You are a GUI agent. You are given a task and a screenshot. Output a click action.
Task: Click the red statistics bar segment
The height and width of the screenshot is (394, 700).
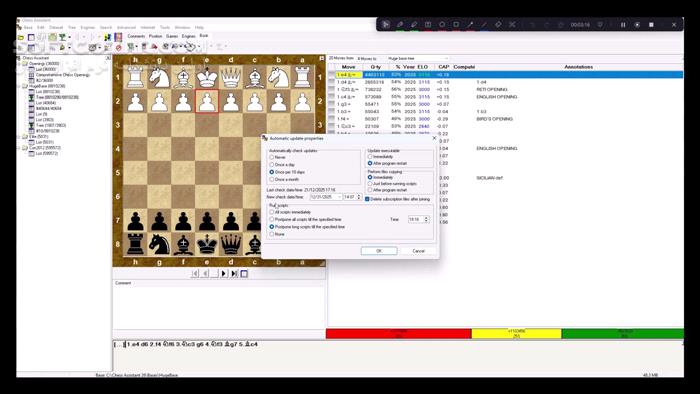click(x=399, y=333)
